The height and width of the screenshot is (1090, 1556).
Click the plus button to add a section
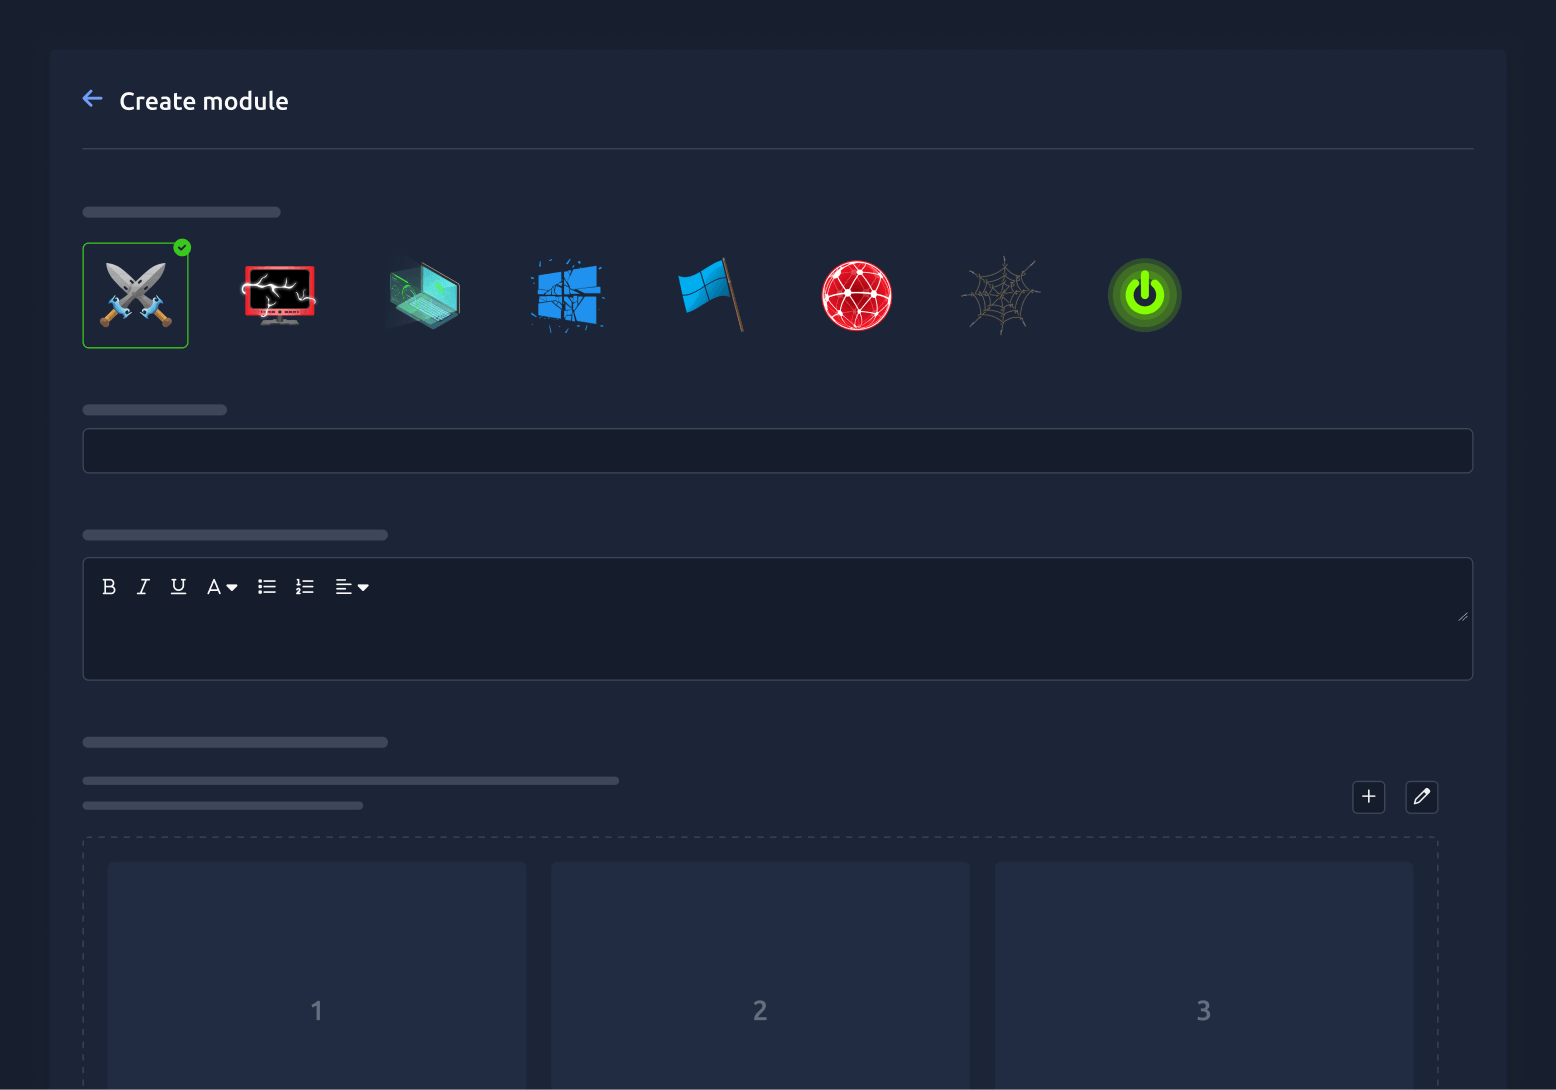pyautogui.click(x=1369, y=797)
